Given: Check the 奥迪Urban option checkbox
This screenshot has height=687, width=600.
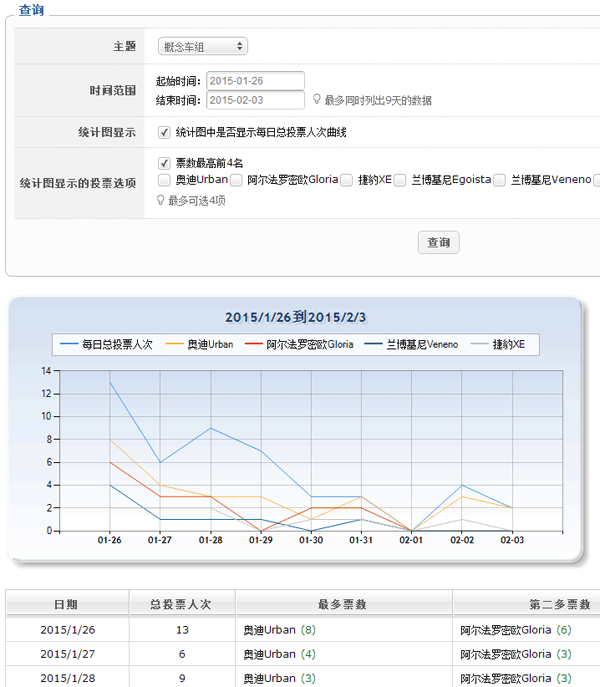Looking at the screenshot, I should [x=164, y=180].
